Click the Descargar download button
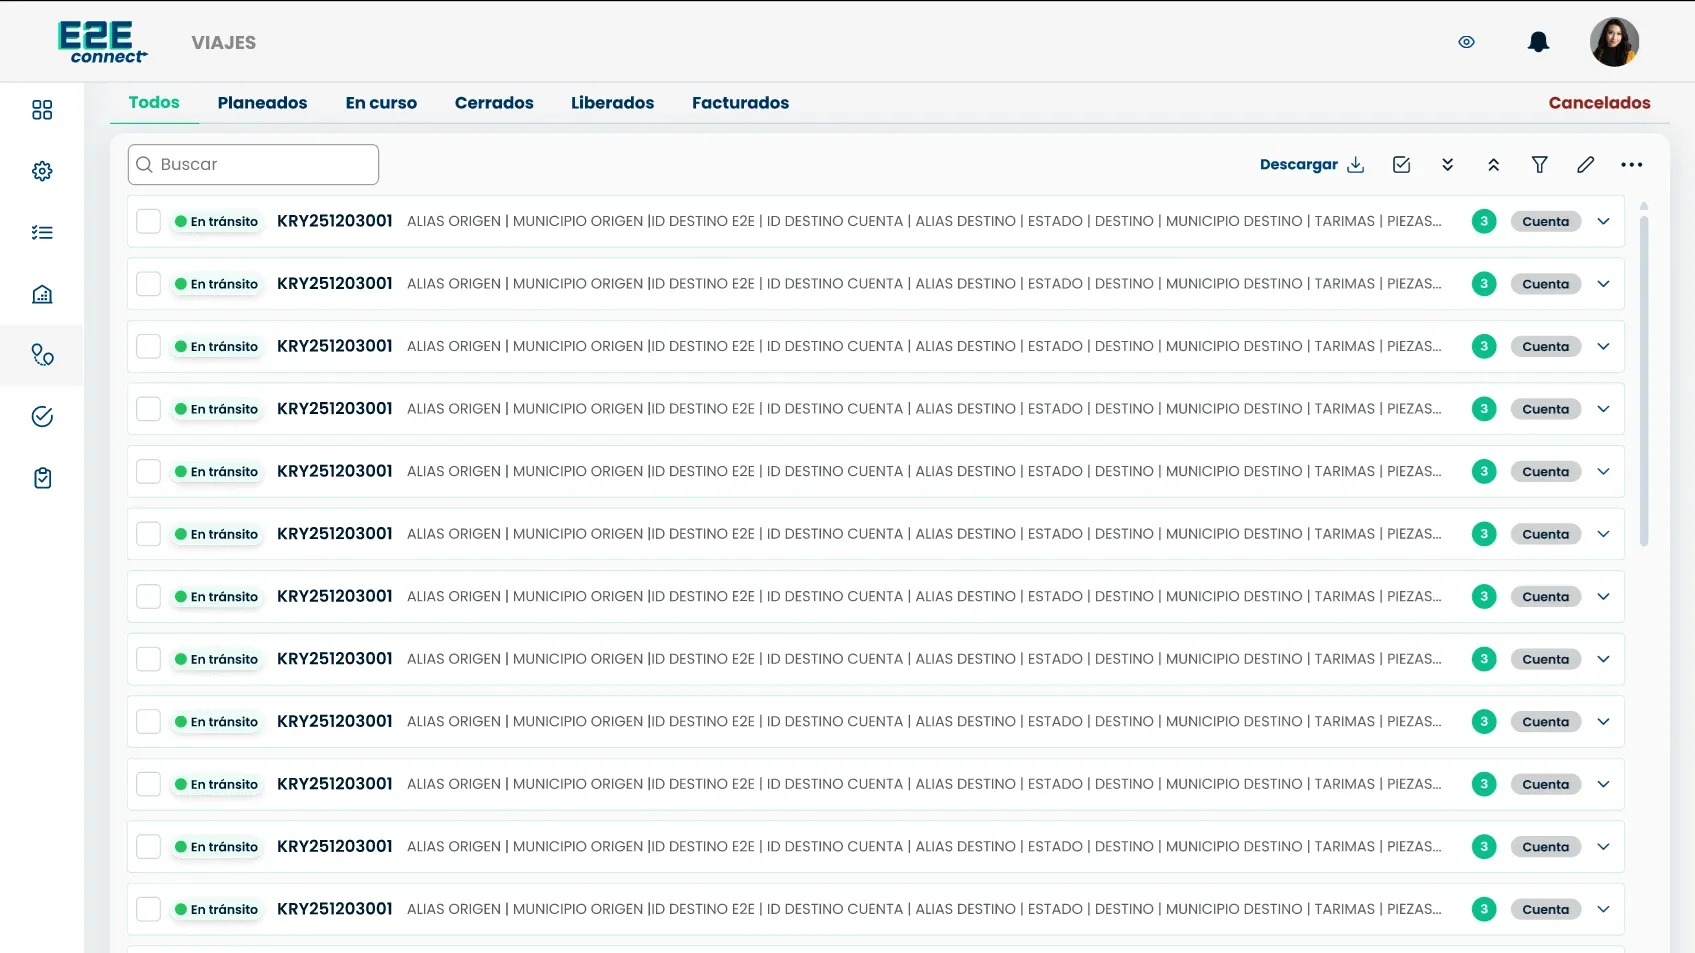1695x953 pixels. click(x=1312, y=164)
